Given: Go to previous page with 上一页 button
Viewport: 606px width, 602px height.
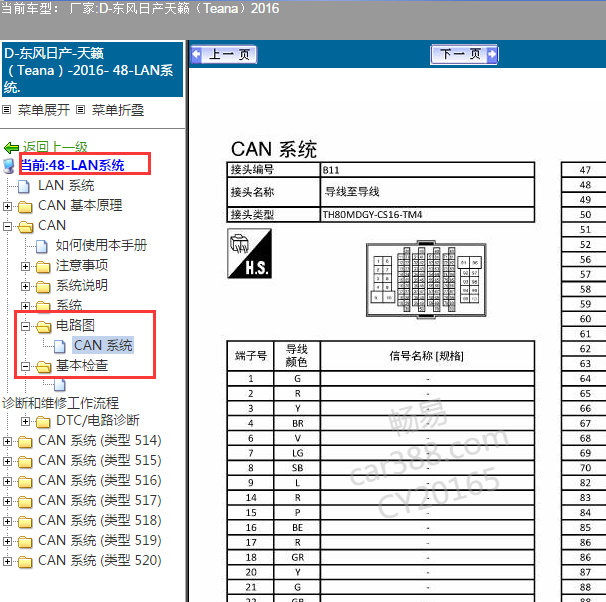Looking at the screenshot, I should point(224,54).
